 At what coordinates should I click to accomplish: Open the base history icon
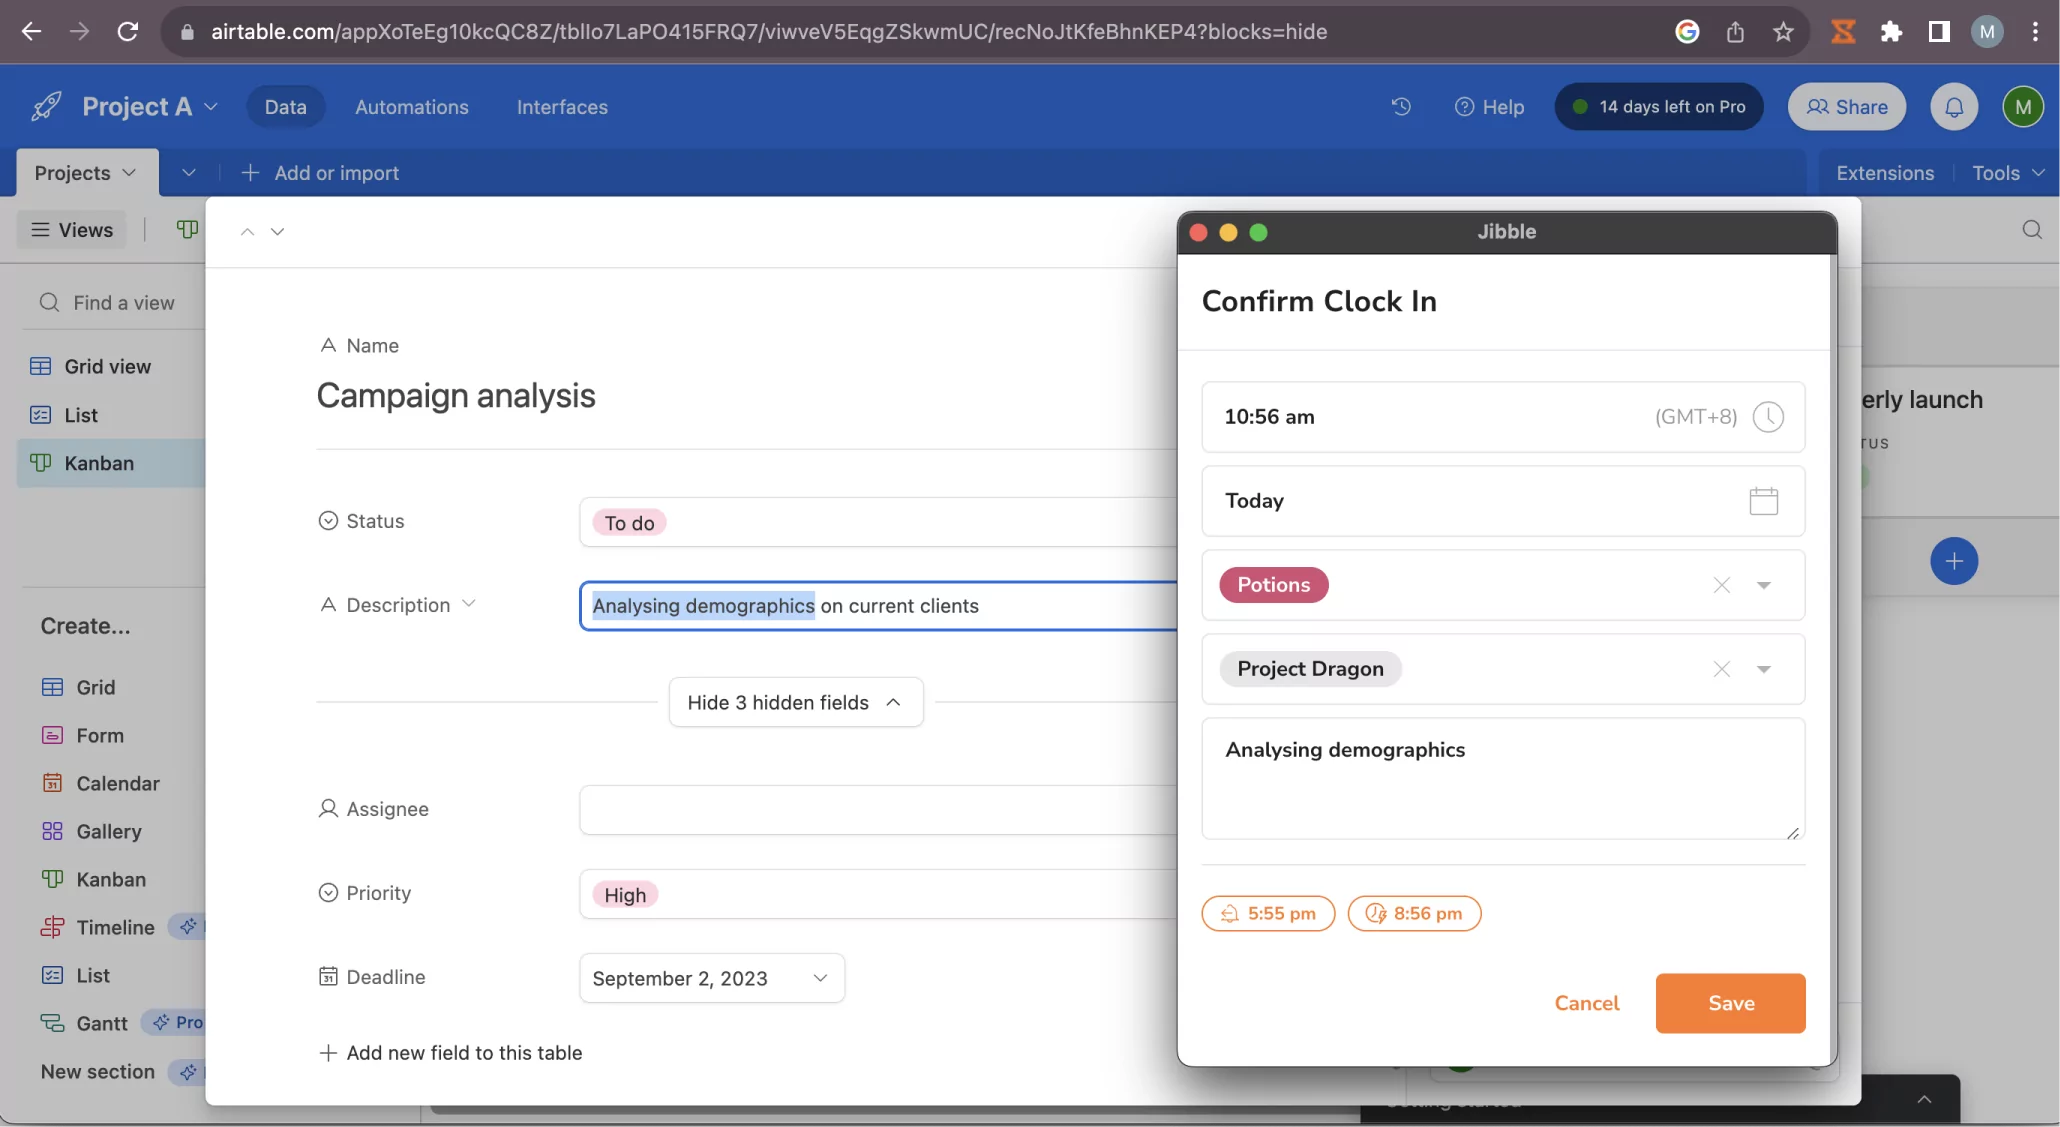tap(1401, 106)
